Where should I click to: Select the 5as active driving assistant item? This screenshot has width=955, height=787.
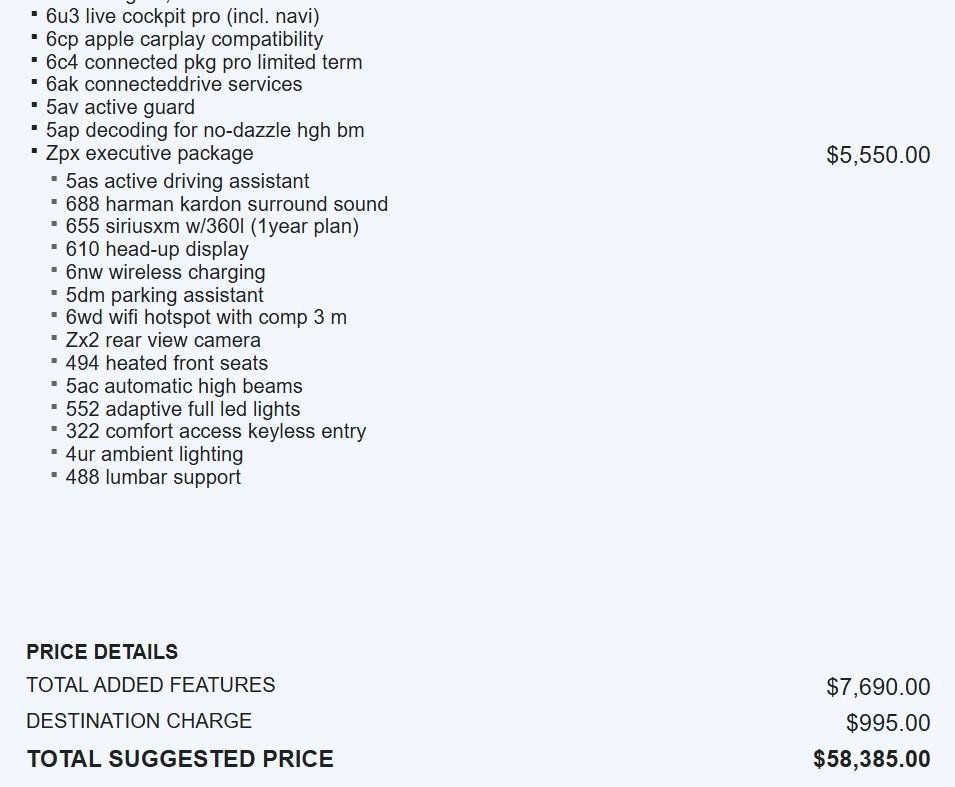pyautogui.click(x=187, y=181)
